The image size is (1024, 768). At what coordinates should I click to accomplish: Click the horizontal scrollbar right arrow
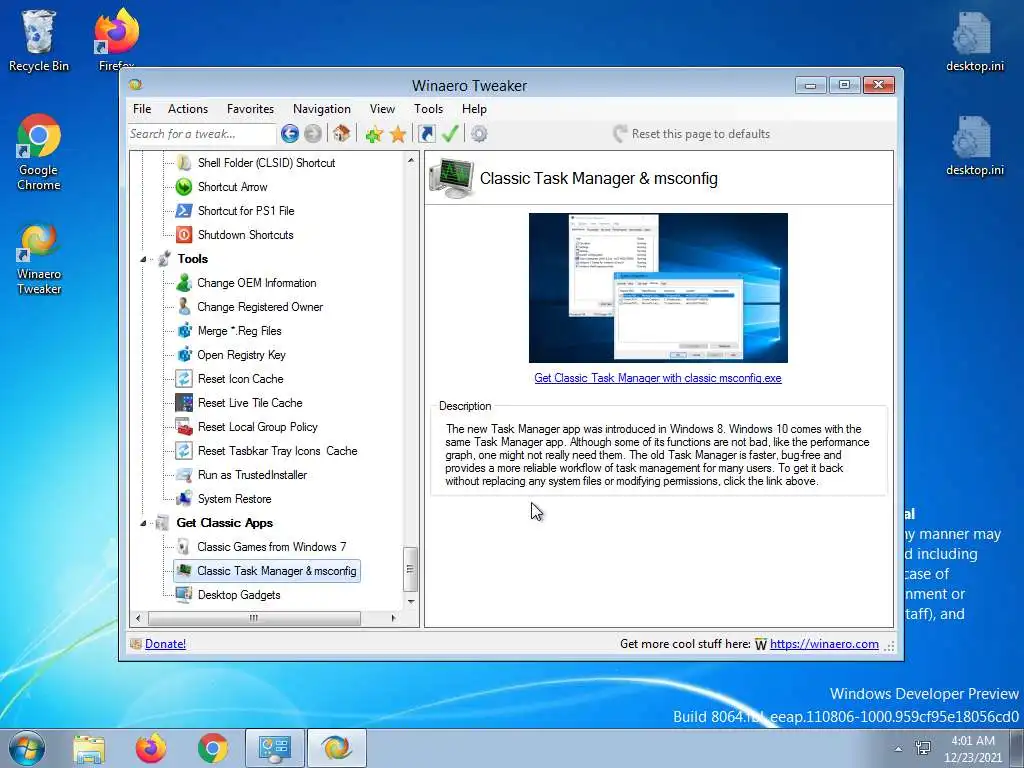[x=393, y=618]
